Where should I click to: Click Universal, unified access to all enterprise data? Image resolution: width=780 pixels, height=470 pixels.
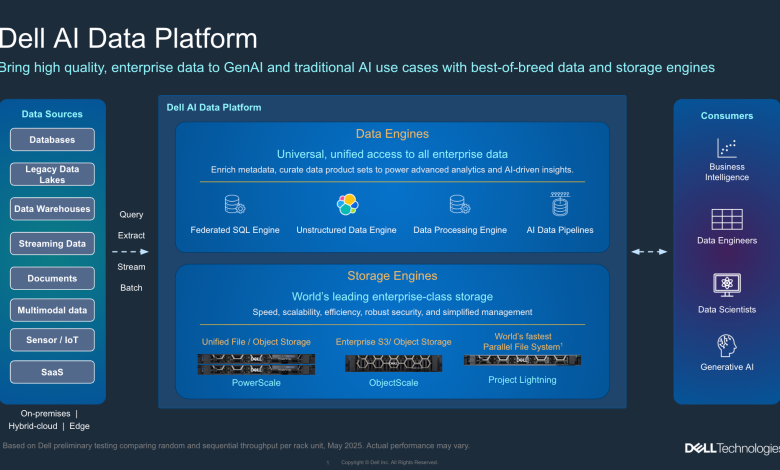click(x=392, y=154)
